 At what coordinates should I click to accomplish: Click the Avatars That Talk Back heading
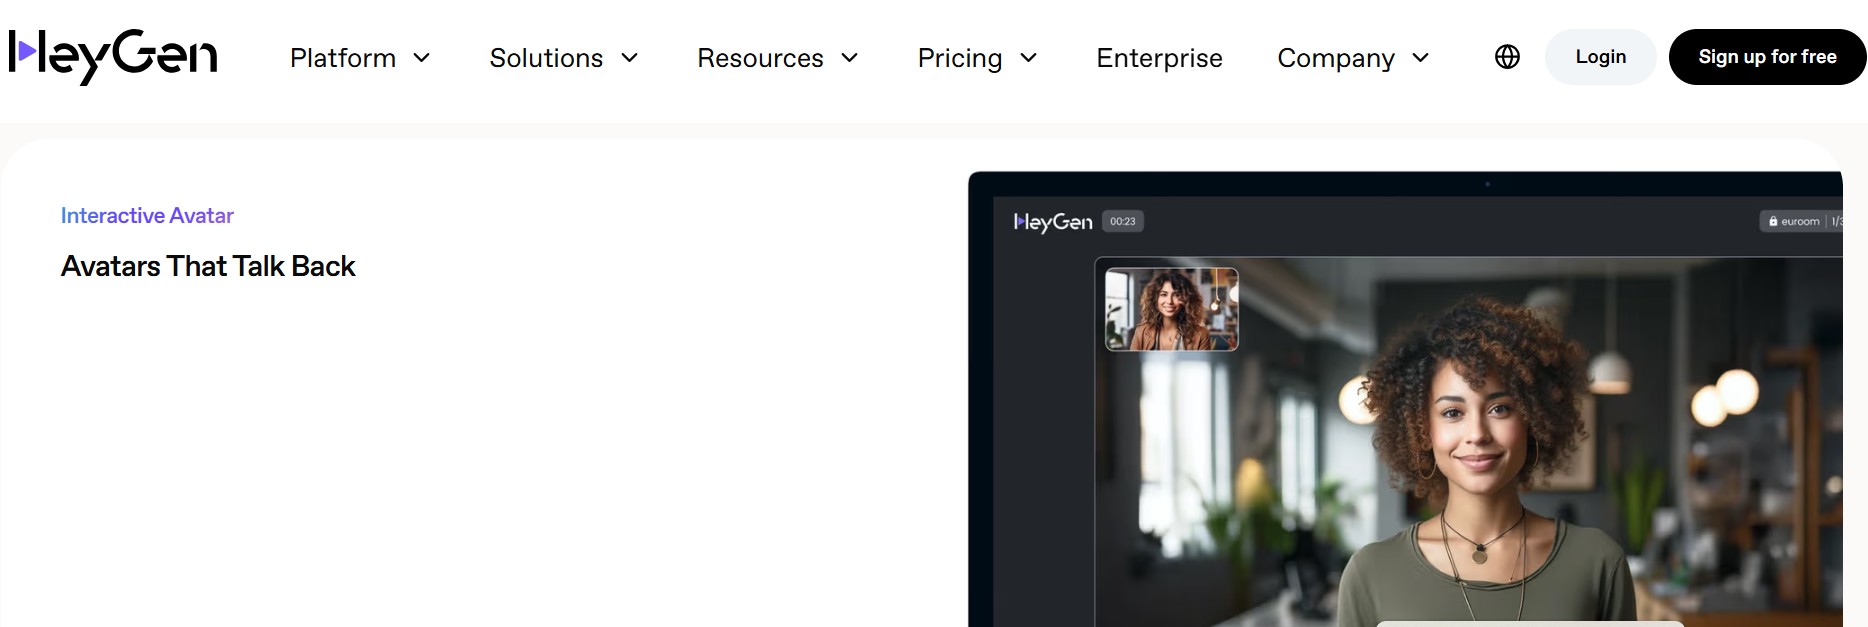(208, 266)
